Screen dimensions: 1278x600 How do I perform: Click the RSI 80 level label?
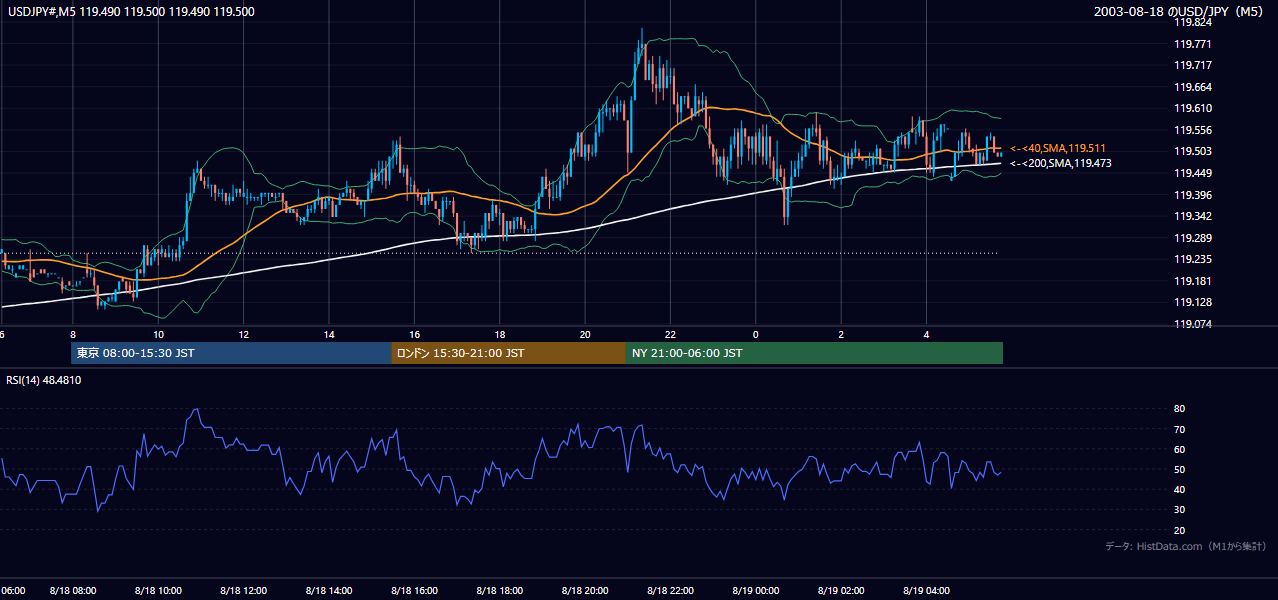(1180, 409)
